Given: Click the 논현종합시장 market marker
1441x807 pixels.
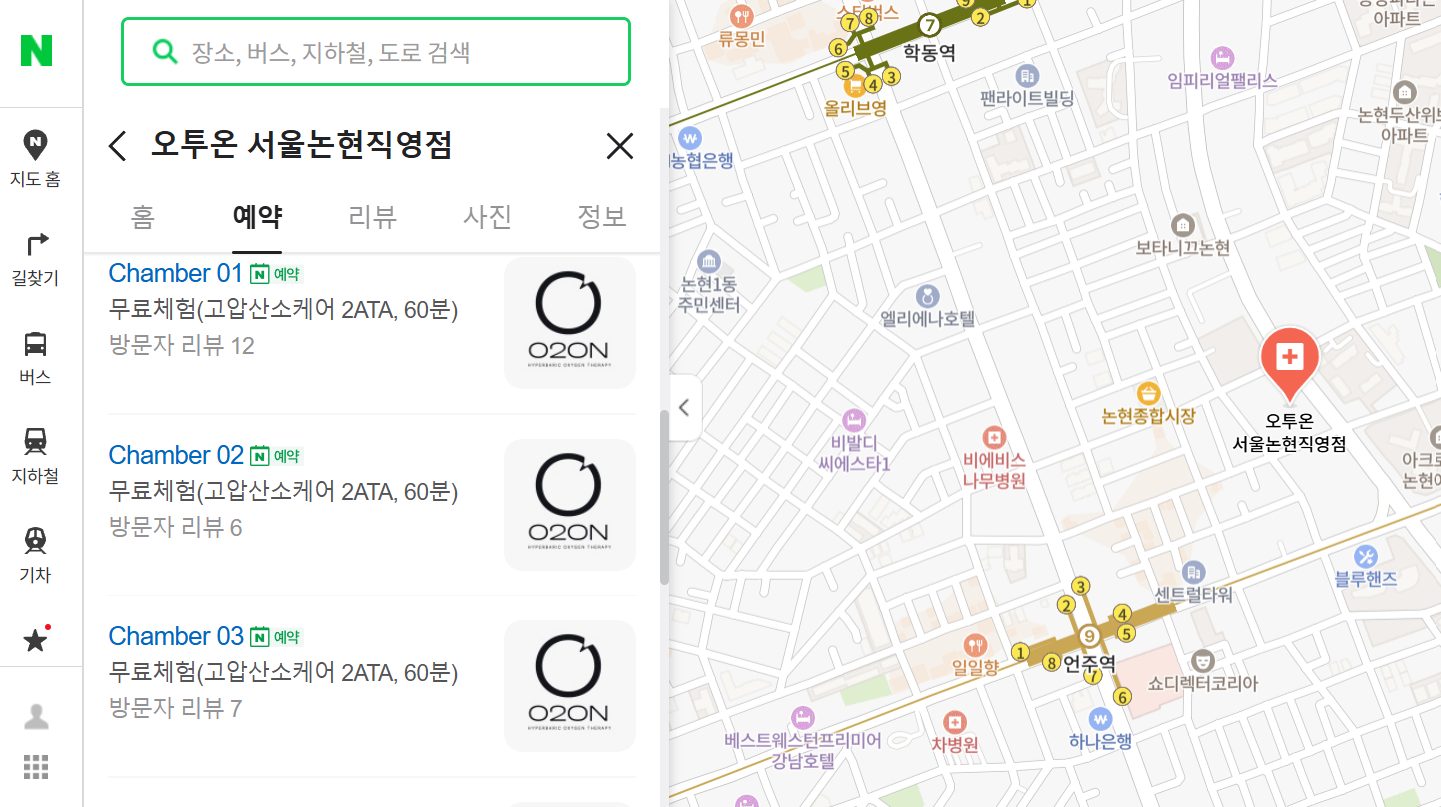Looking at the screenshot, I should [x=1149, y=391].
